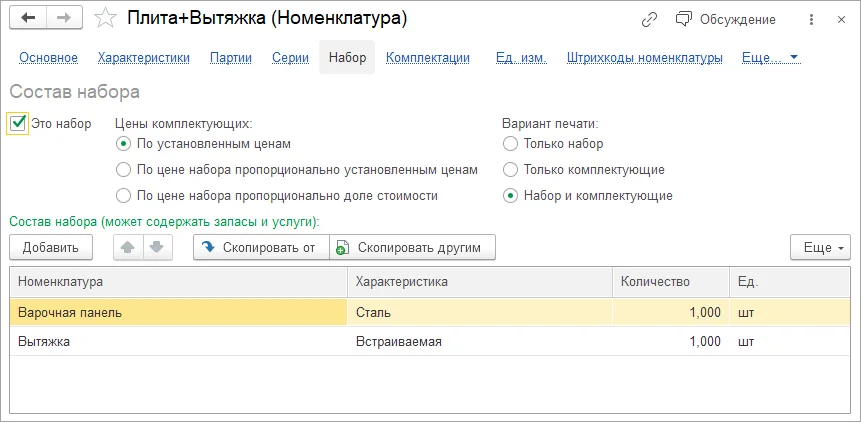Go forward with the right arrow button
The image size is (861, 422).
click(64, 19)
